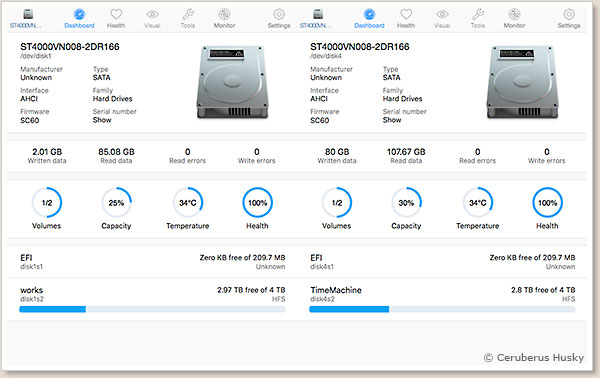Click the /dev/disk4 device path
The width and height of the screenshot is (600, 378).
tap(326, 56)
